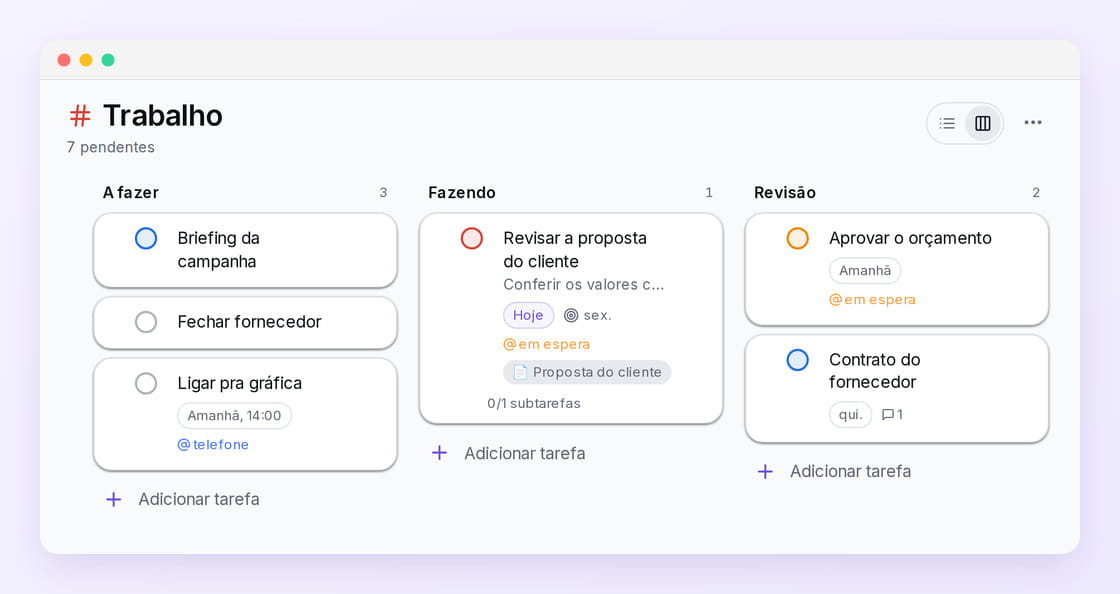Image resolution: width=1120 pixels, height=594 pixels.
Task: Click Adicionar tarefa in Fazendo column
Action: click(x=524, y=453)
